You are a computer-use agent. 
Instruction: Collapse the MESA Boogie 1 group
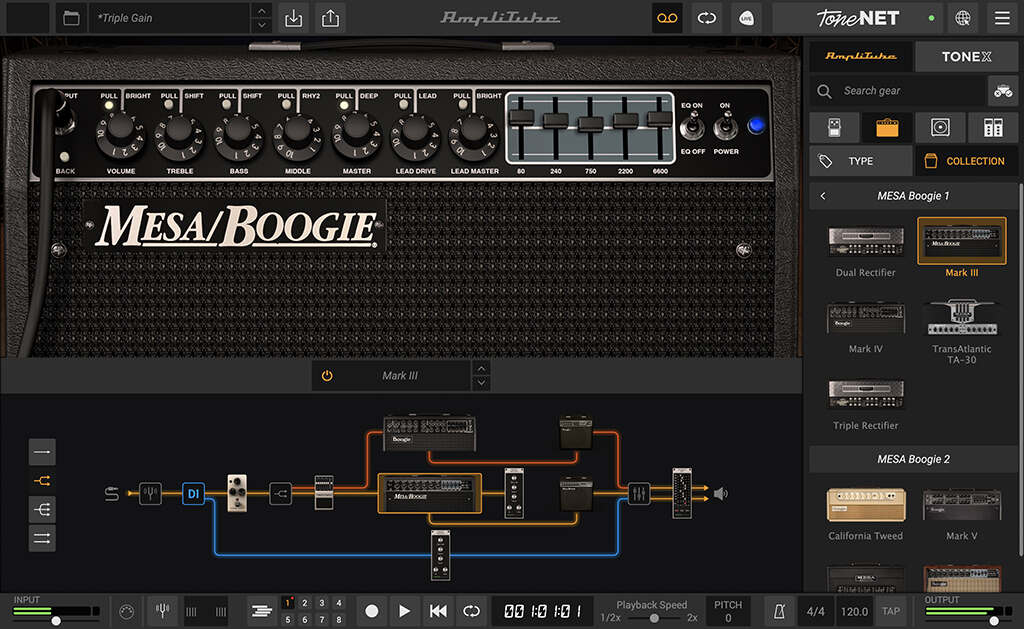coord(823,195)
